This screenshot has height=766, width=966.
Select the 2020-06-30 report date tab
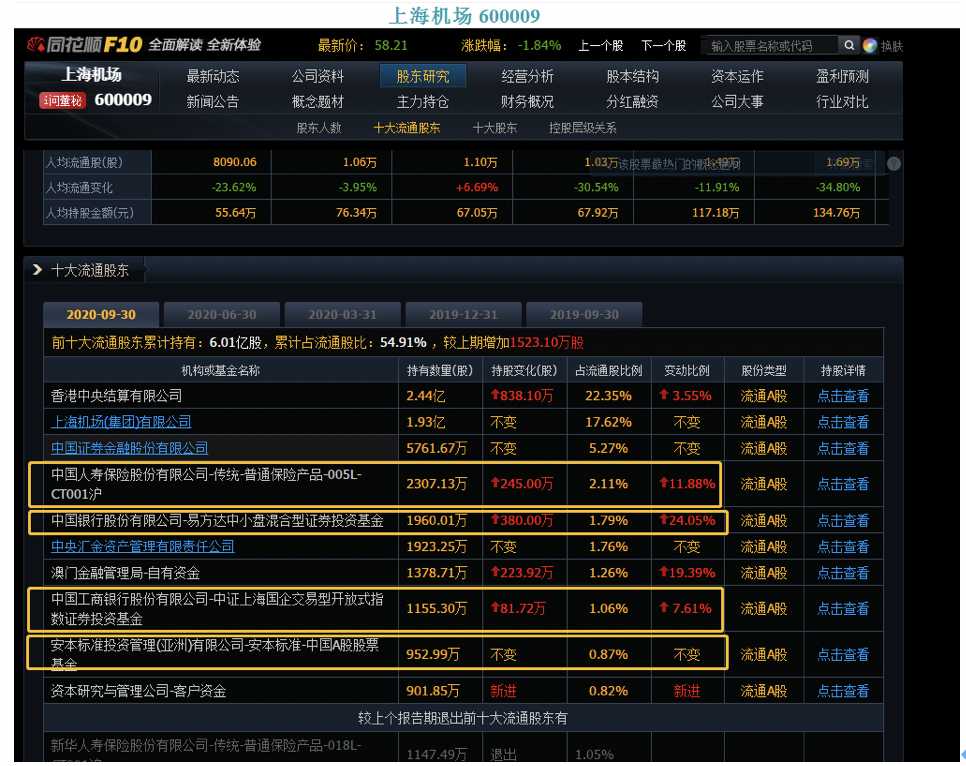point(221,314)
